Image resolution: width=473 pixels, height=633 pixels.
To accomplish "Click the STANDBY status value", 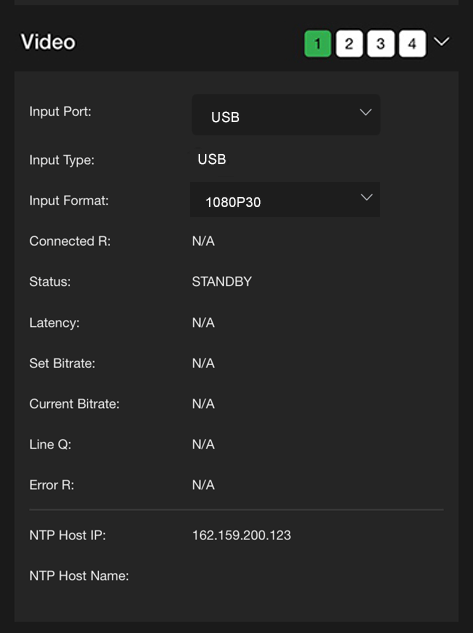I will 222,281.
